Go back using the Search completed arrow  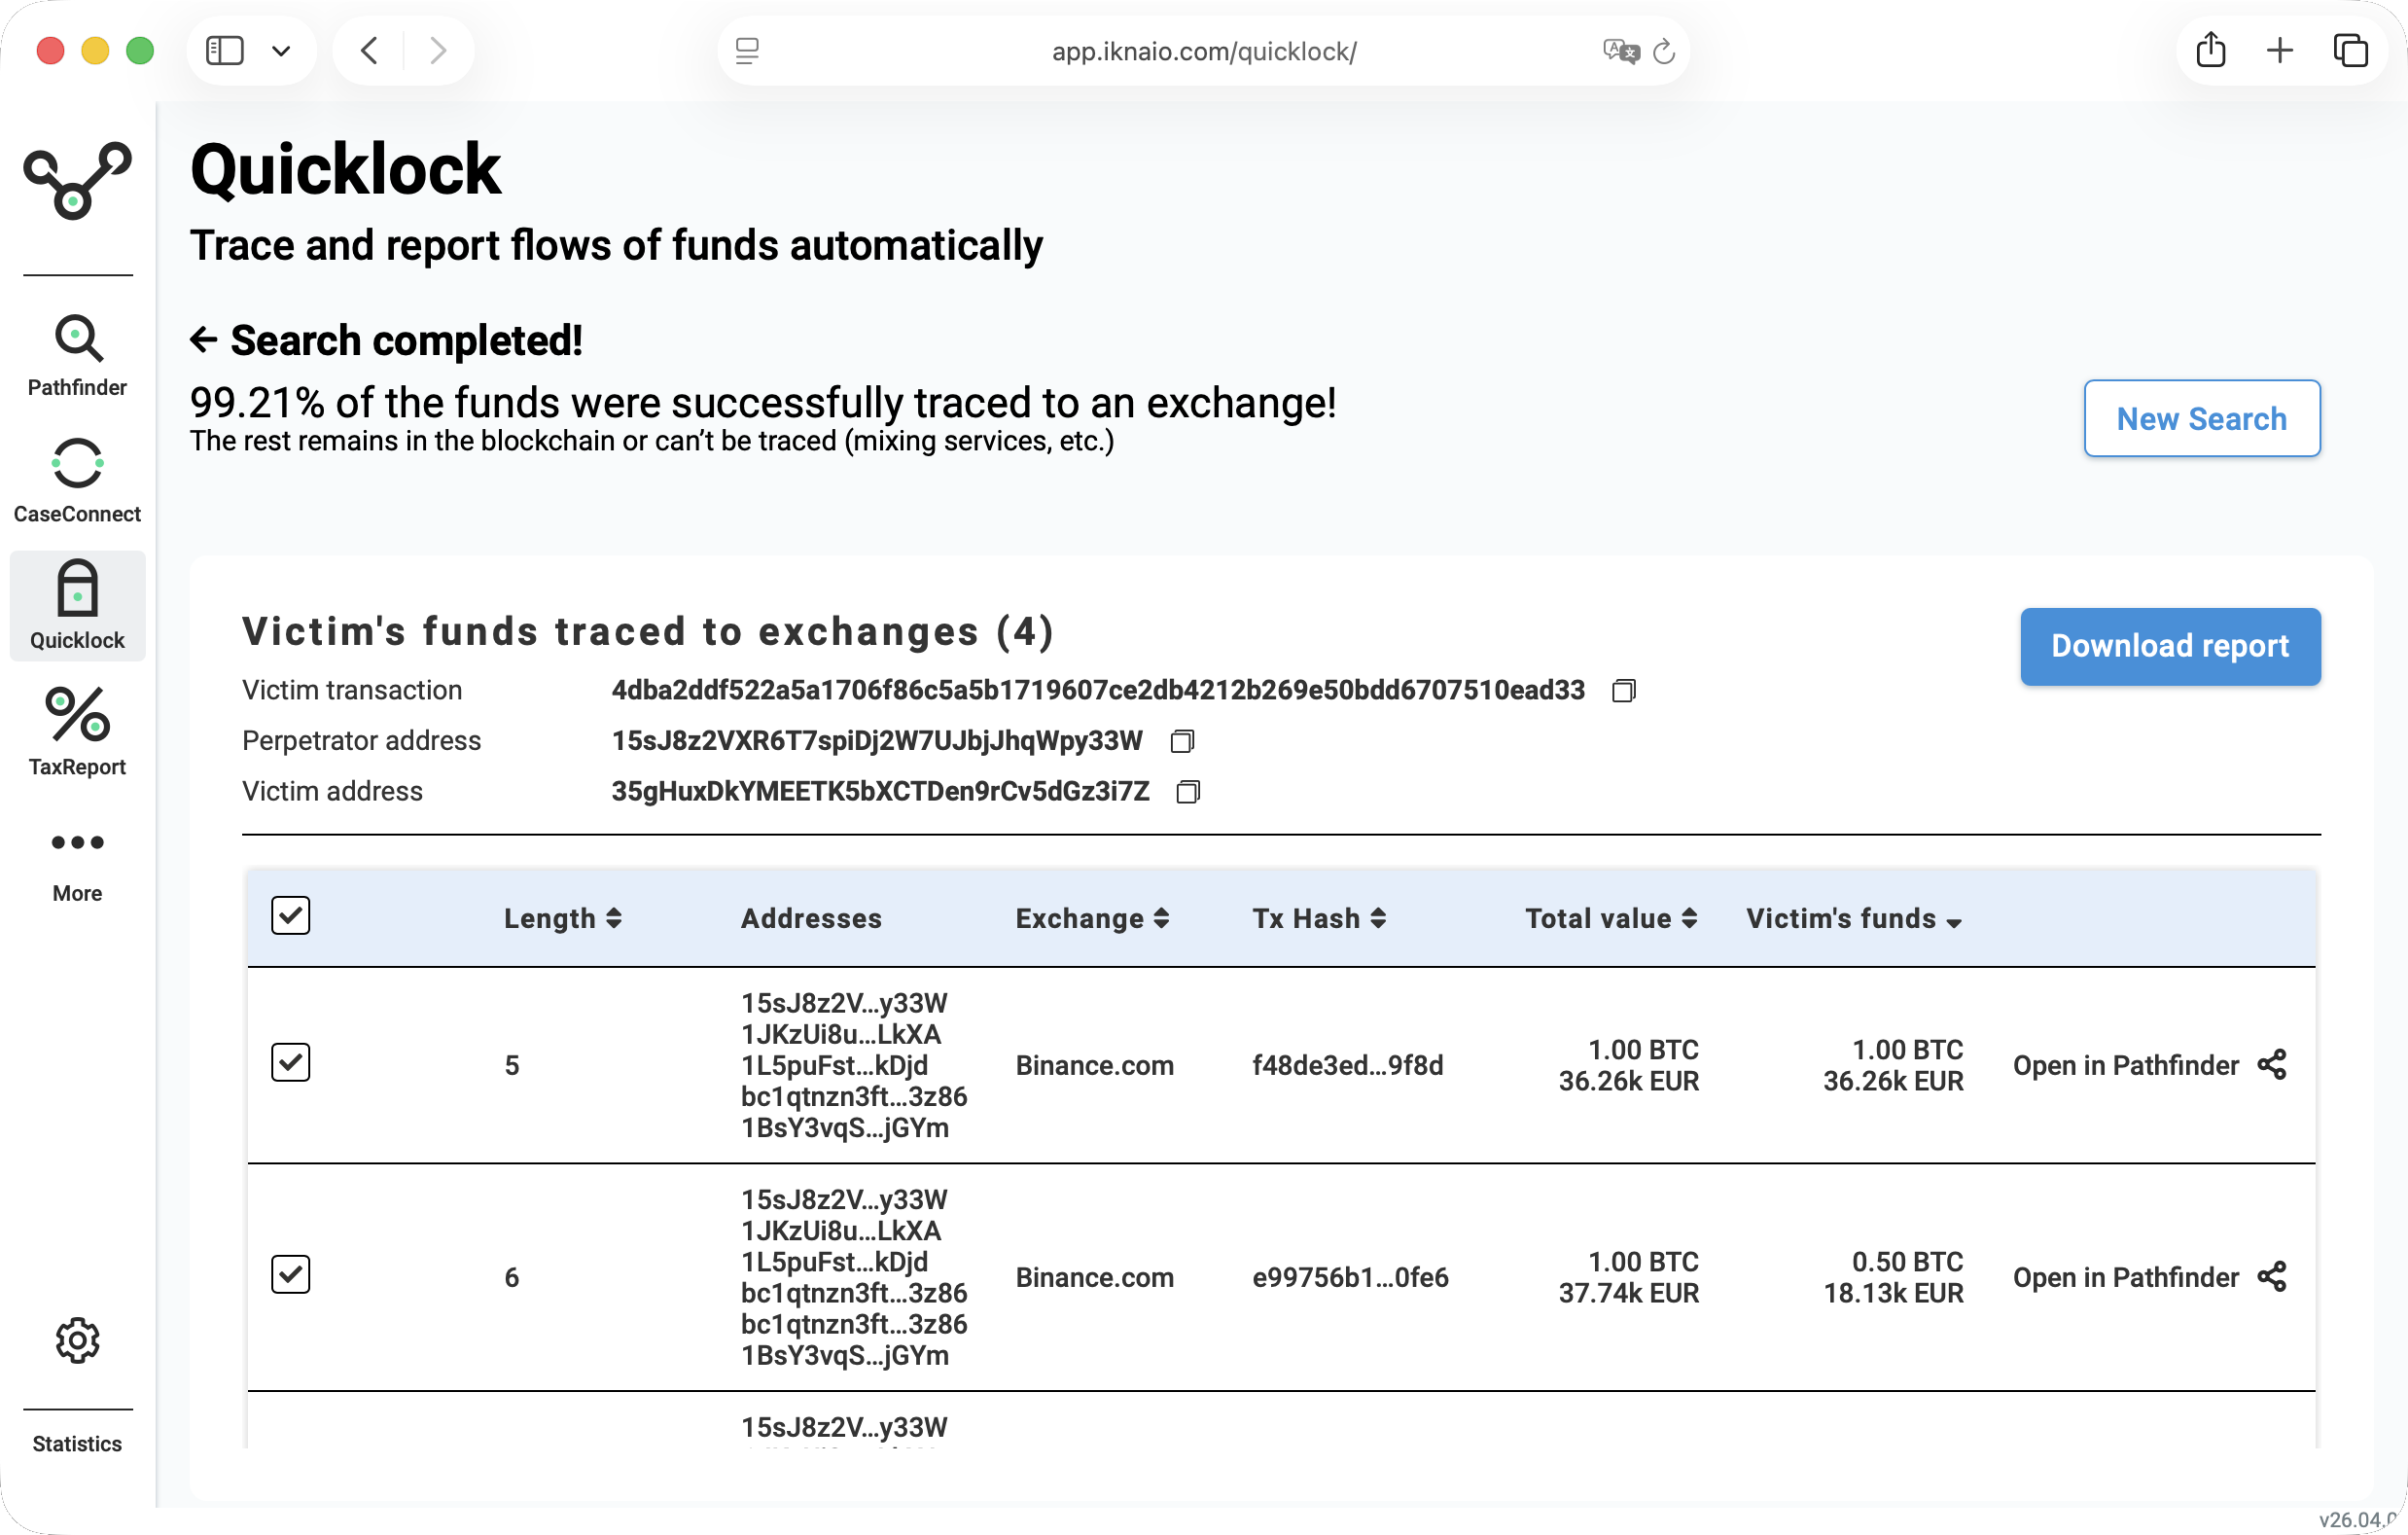click(x=203, y=340)
